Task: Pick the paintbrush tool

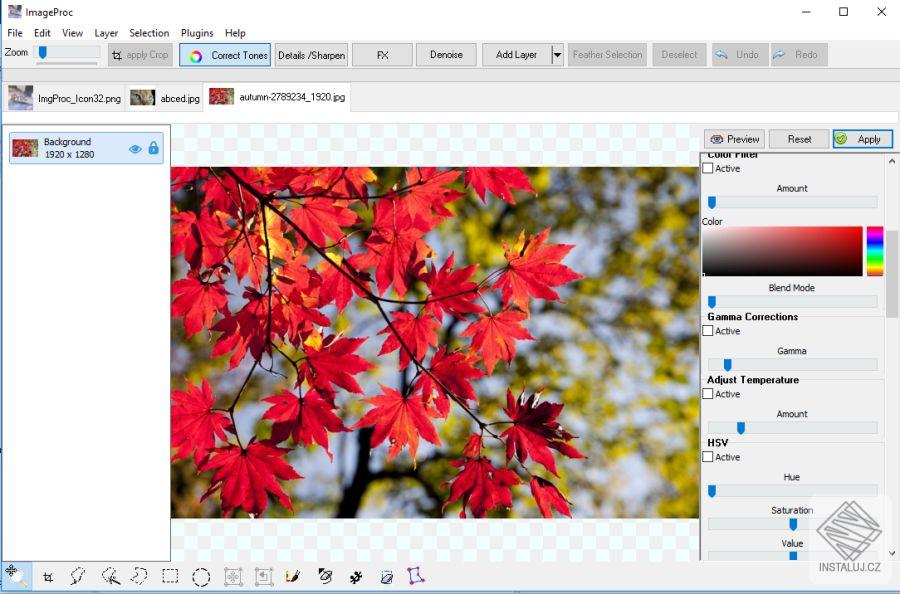Action: (x=292, y=577)
